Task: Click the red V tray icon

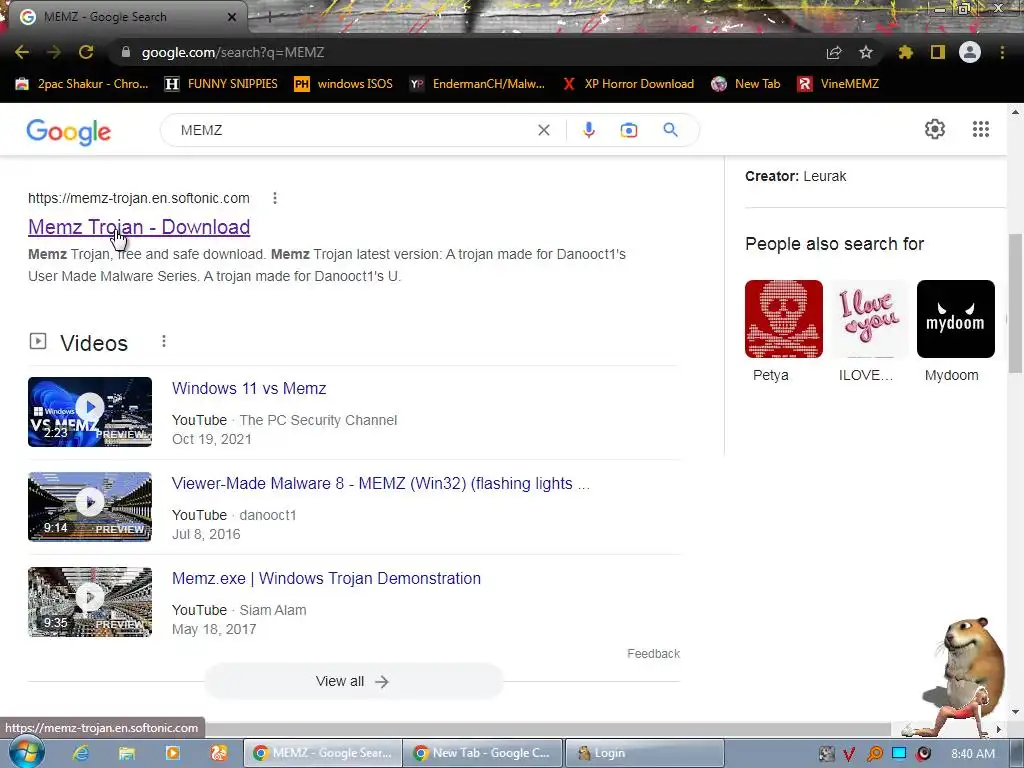Action: point(848,754)
